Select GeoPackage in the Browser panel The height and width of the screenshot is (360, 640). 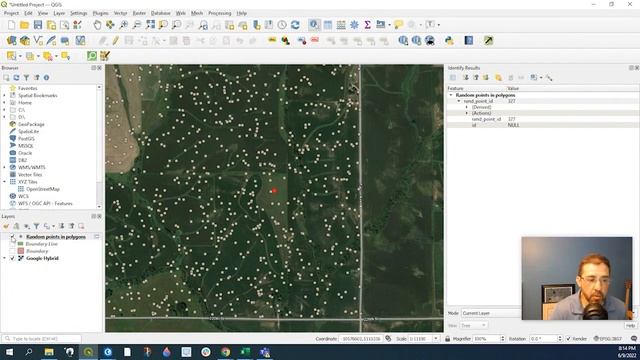point(31,124)
